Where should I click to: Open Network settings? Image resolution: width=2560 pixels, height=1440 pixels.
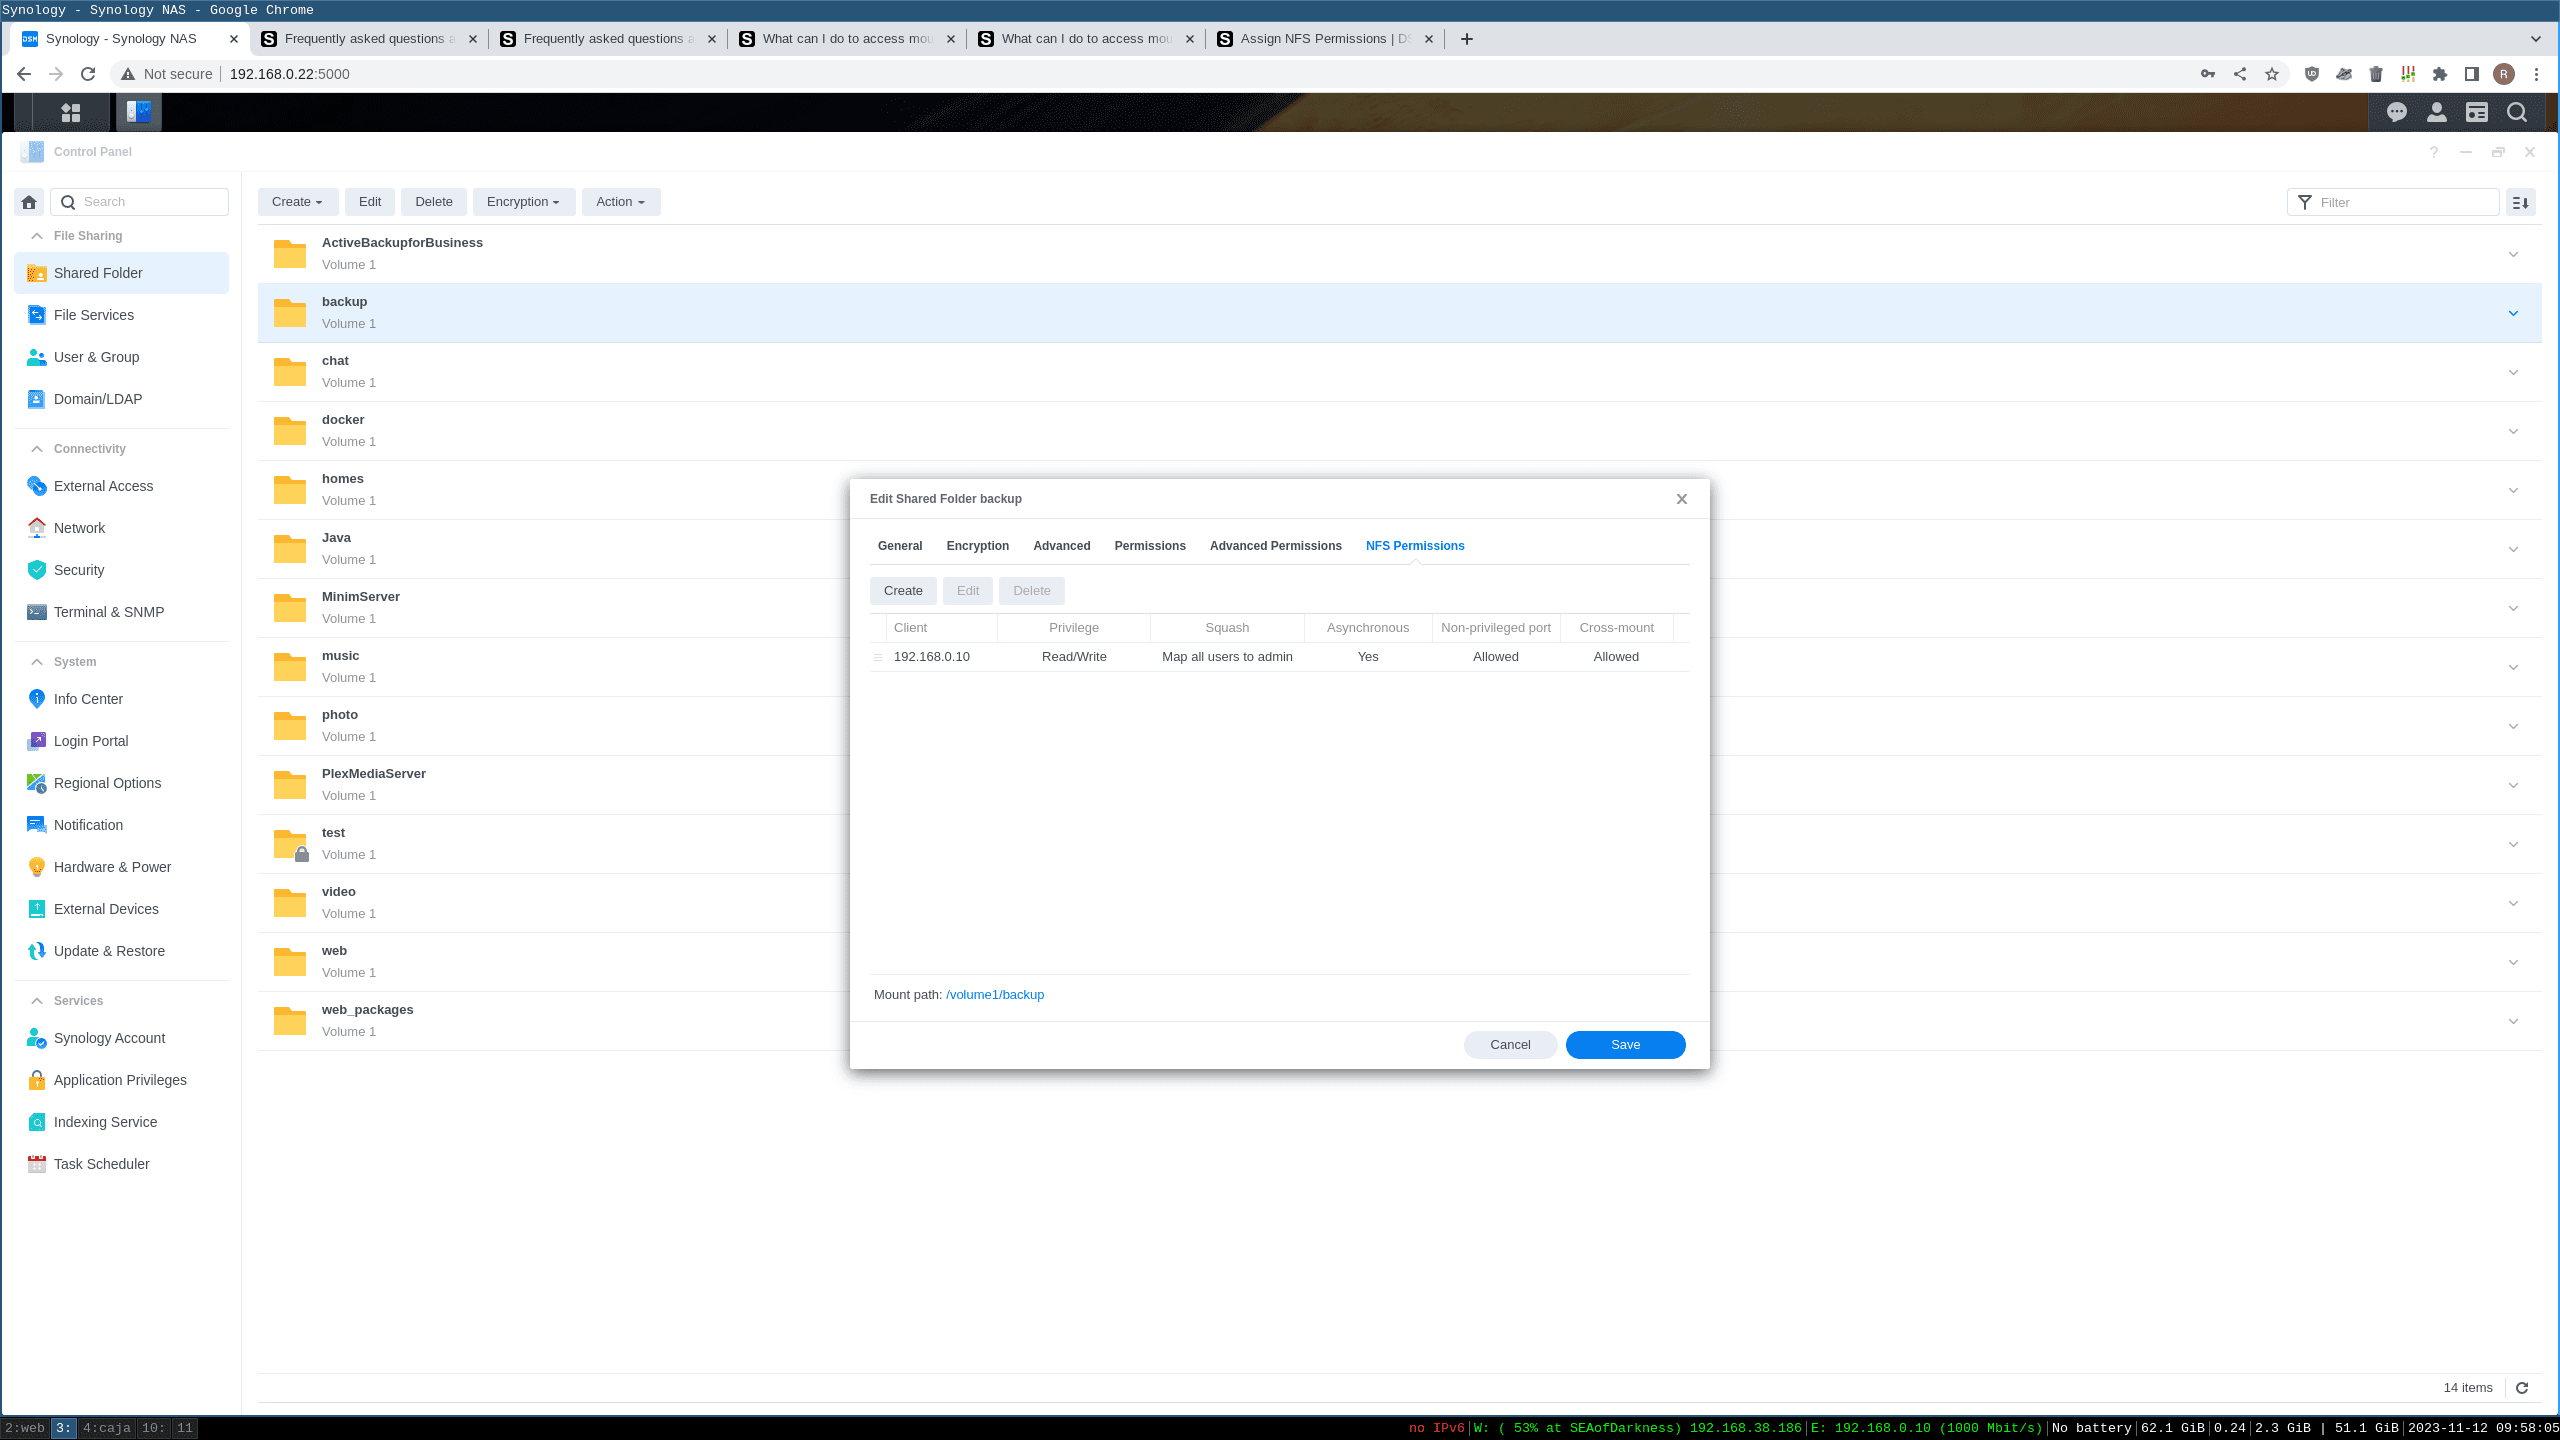pos(121,528)
